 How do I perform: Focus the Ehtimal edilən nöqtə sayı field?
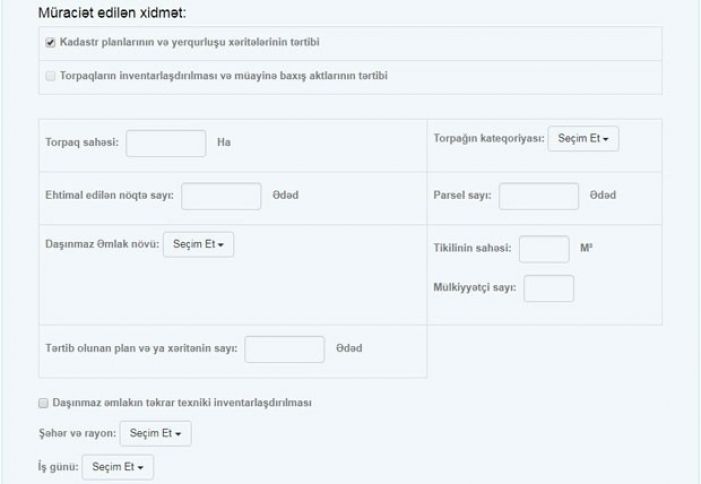221,196
